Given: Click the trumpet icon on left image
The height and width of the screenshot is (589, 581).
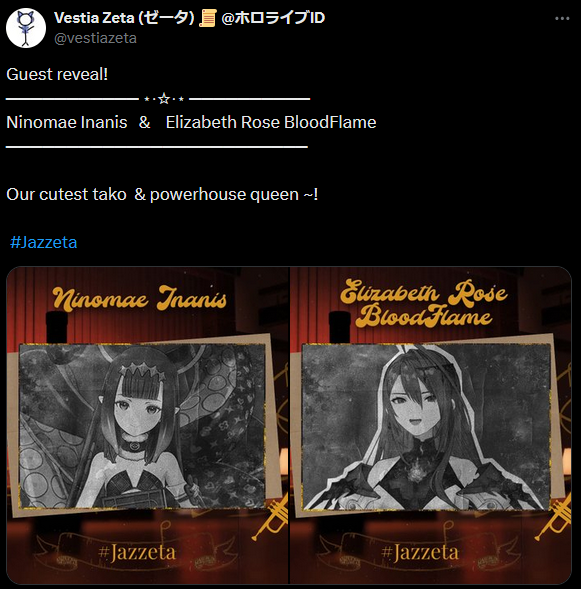Looking at the screenshot, I should point(270,517).
